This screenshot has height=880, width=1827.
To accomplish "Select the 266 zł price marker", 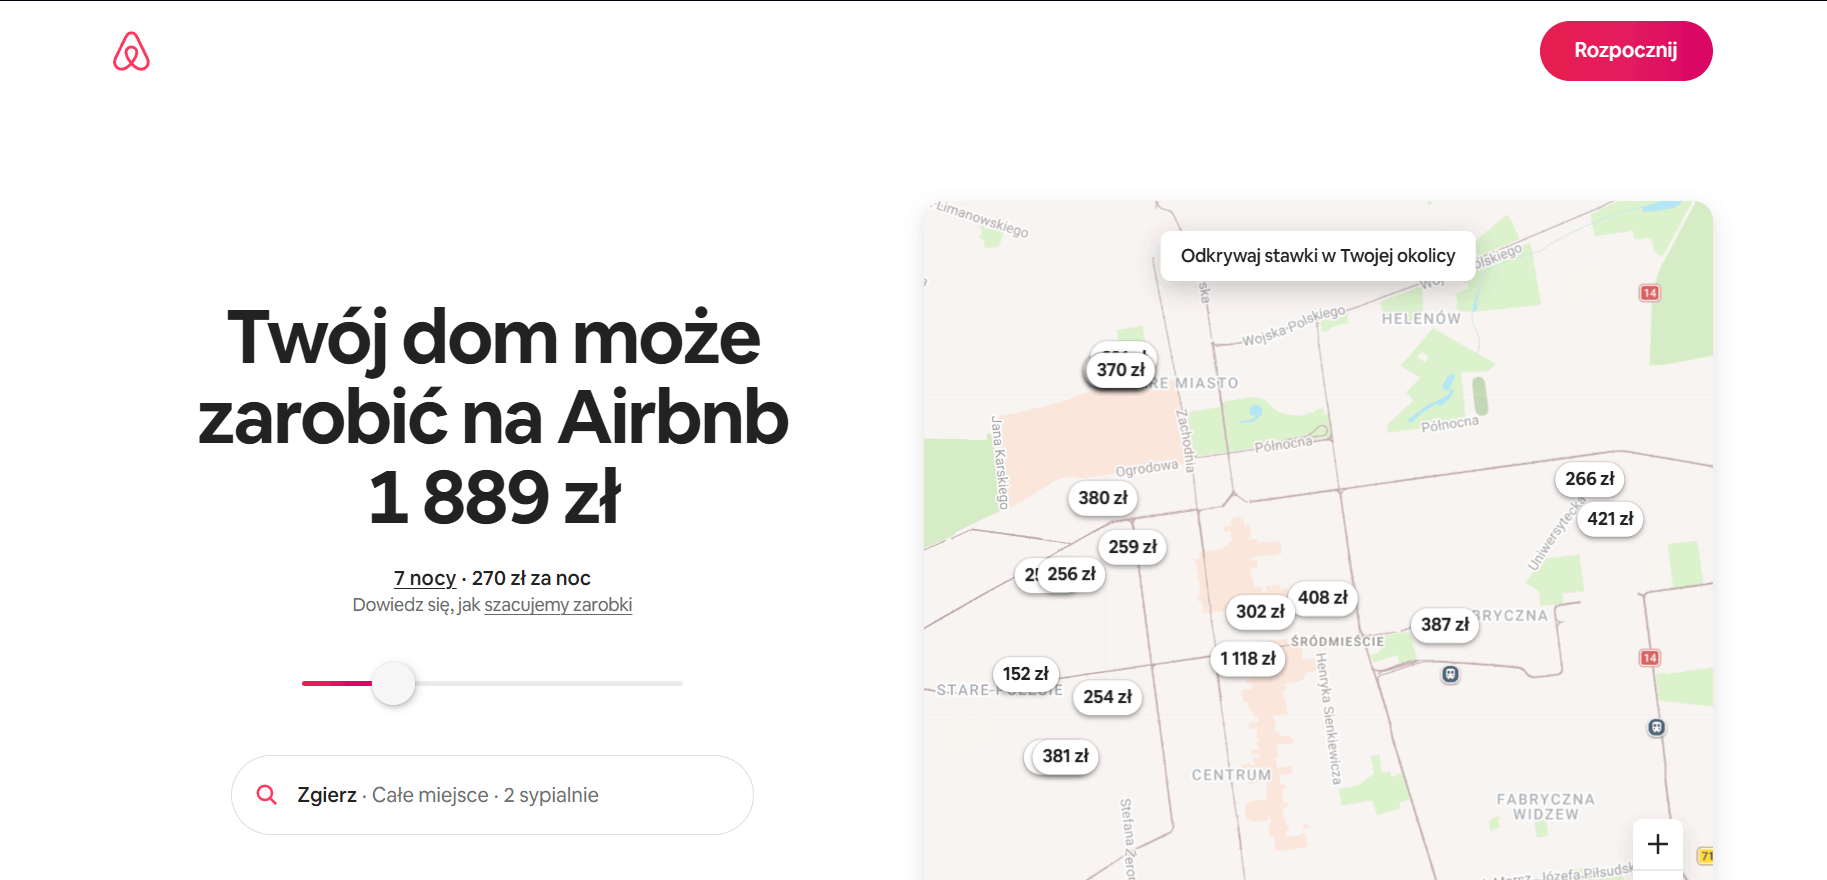I will [x=1589, y=479].
